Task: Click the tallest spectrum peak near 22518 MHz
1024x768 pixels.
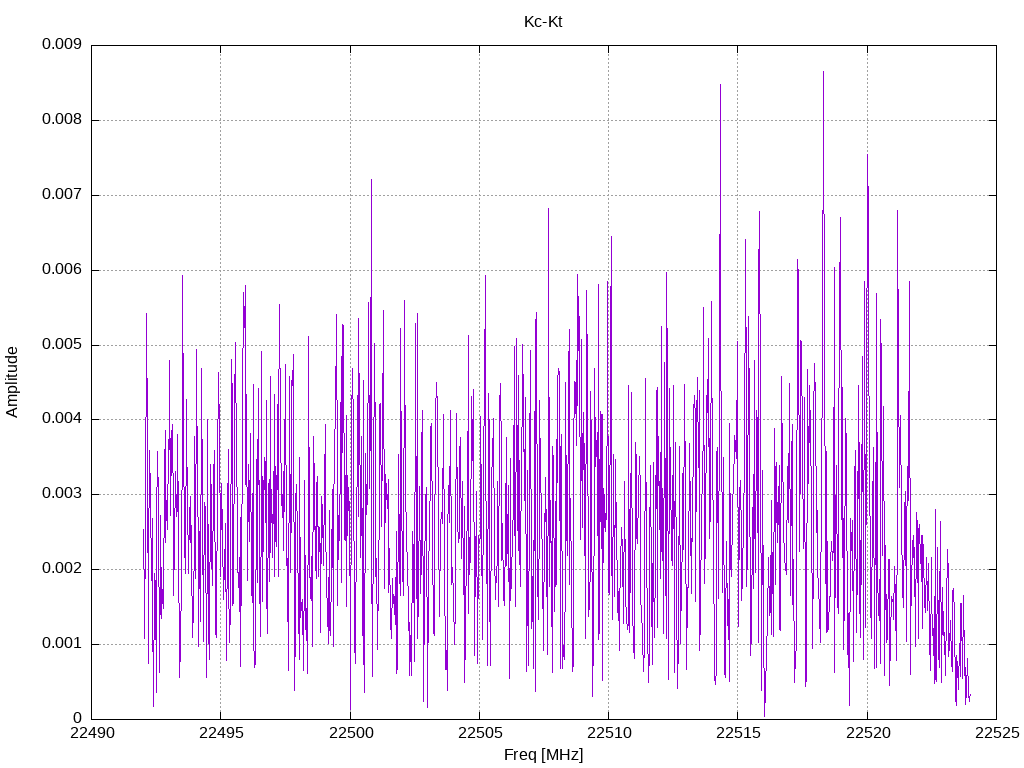Action: click(x=824, y=72)
